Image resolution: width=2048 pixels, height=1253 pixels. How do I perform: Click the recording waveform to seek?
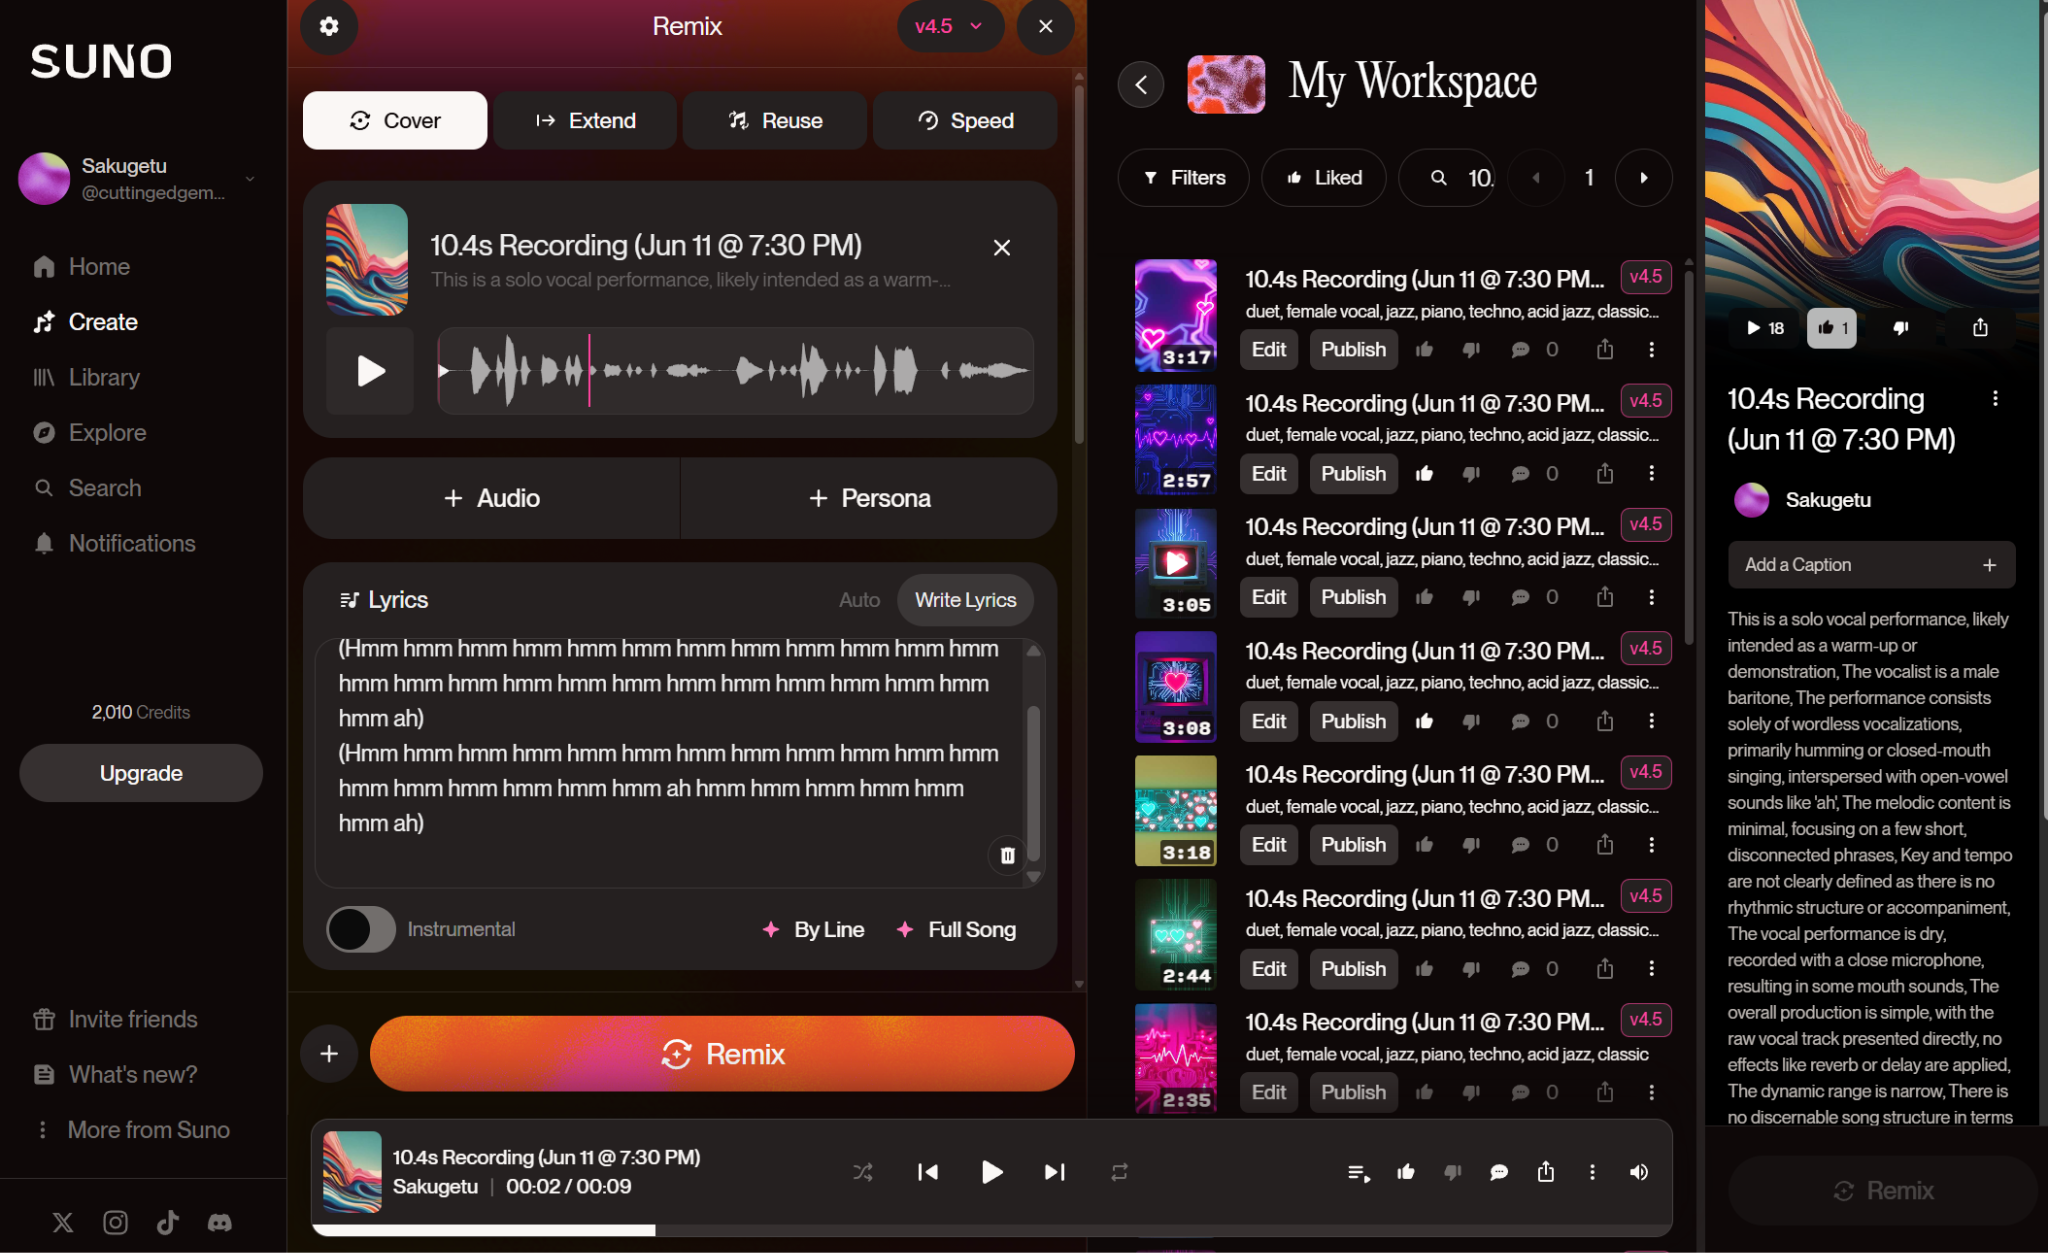[x=735, y=371]
